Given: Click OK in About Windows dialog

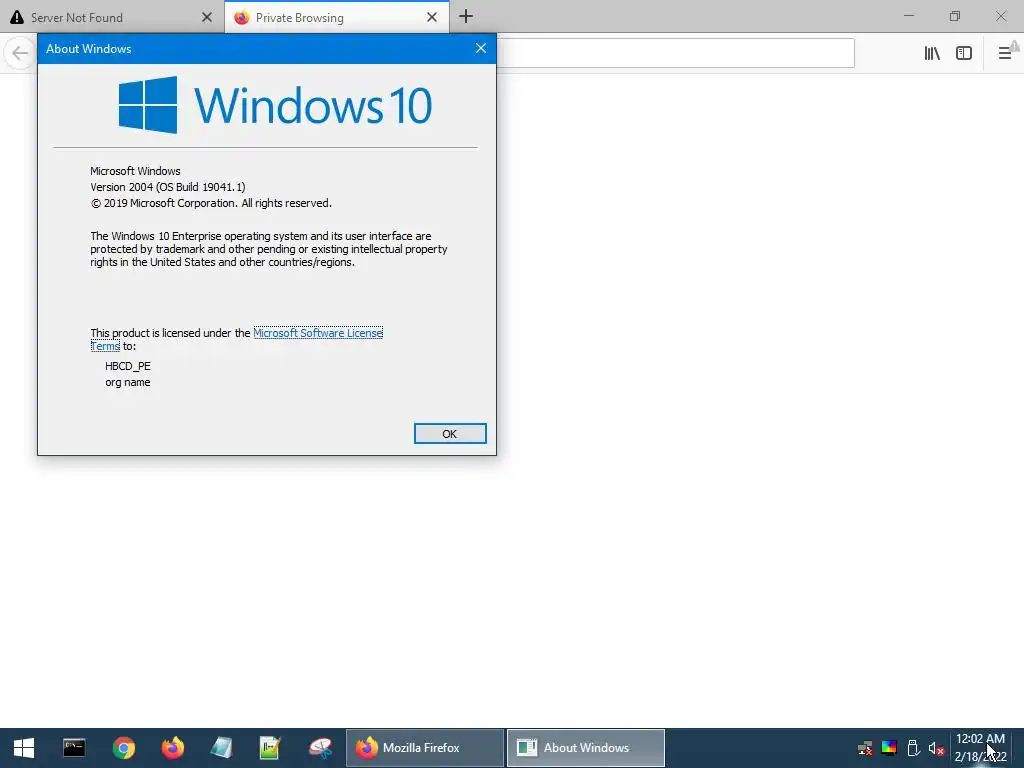Looking at the screenshot, I should tap(450, 434).
